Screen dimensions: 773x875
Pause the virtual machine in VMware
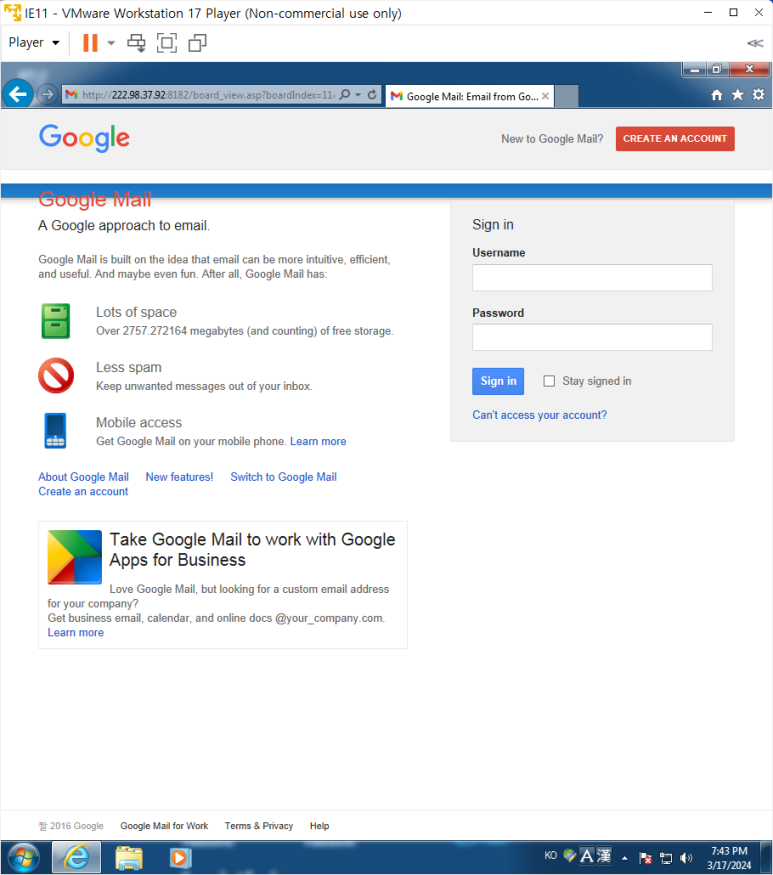click(90, 43)
